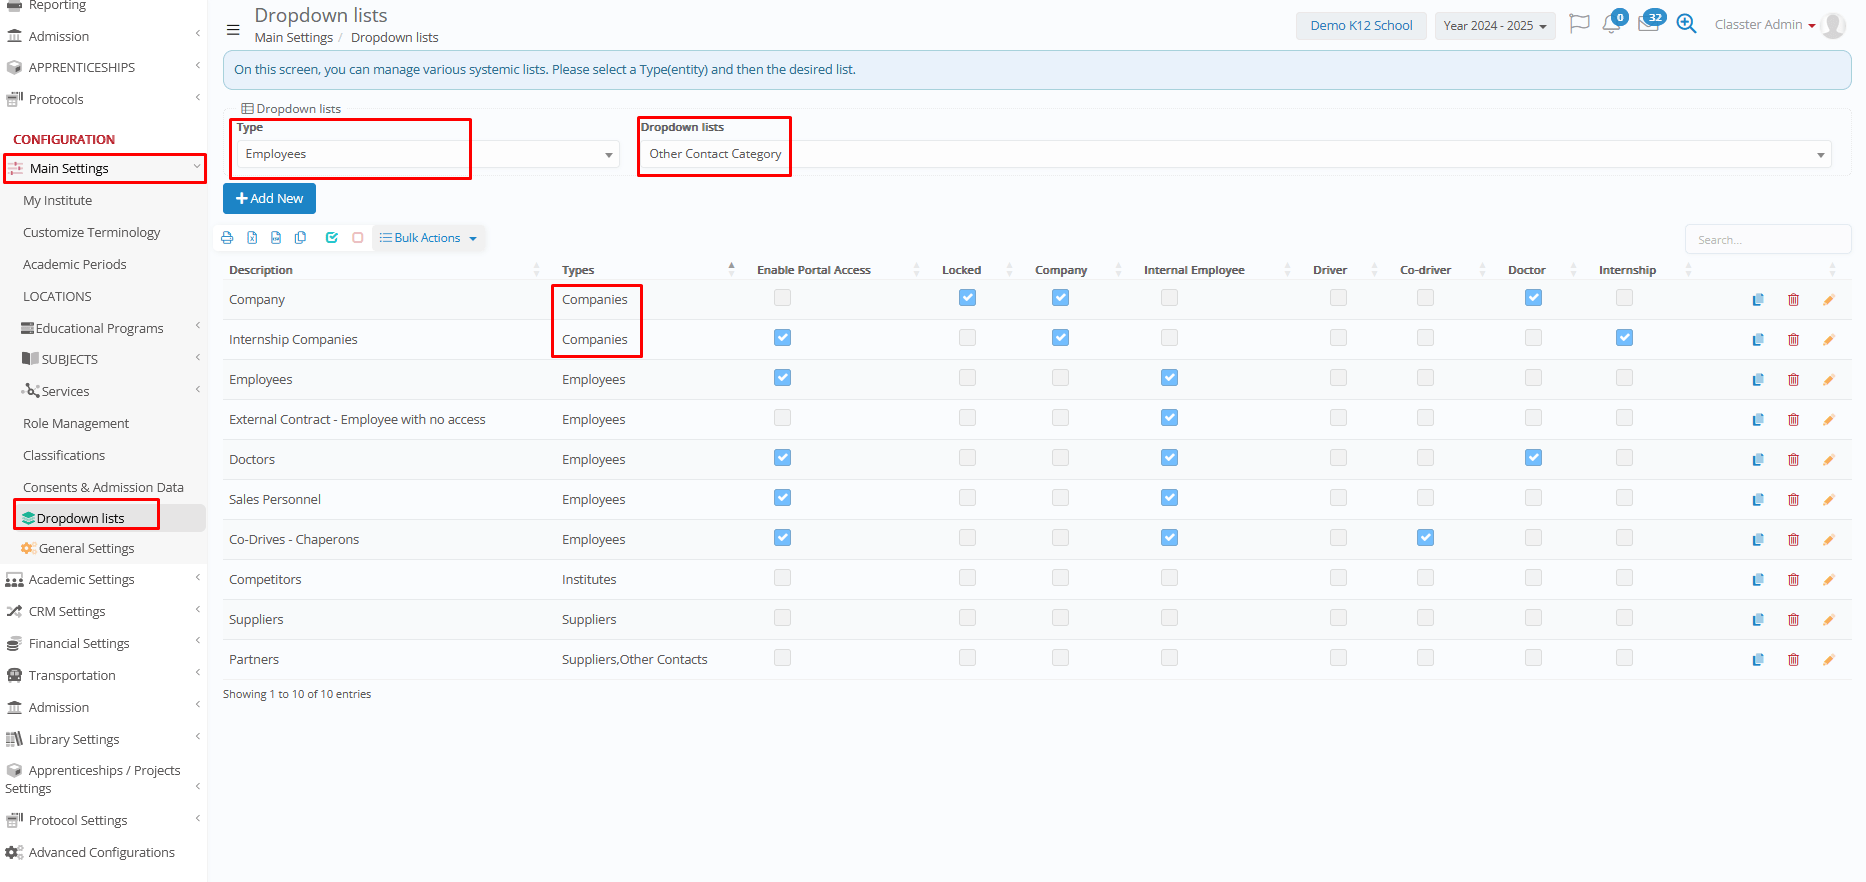This screenshot has height=882, width=1866.
Task: Edit the Doctors row with pencil icon
Action: point(1828,460)
